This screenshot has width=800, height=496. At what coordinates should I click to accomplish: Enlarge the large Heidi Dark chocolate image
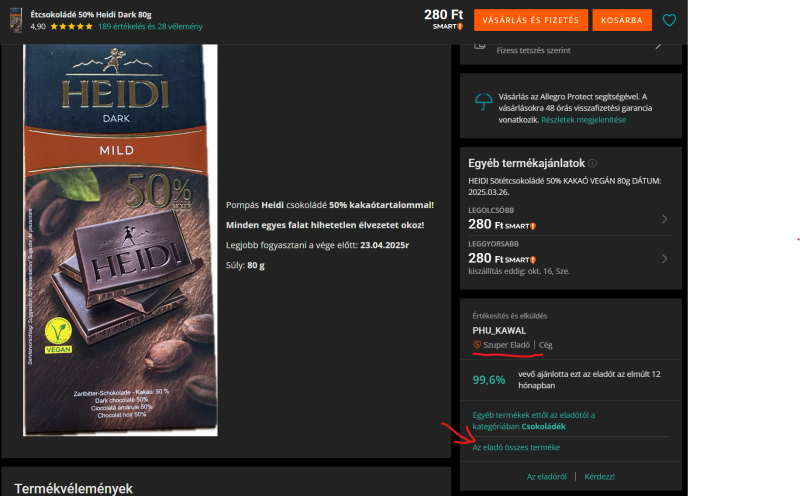[x=120, y=240]
